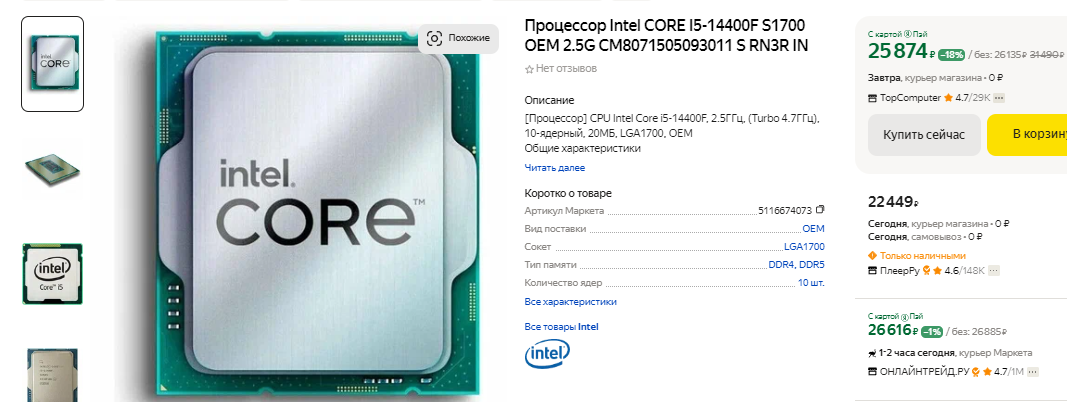Open the three-dots info beside ОНЛАЙНТРЕЙД.РУ rating
1067x402 pixels.
tap(1033, 372)
